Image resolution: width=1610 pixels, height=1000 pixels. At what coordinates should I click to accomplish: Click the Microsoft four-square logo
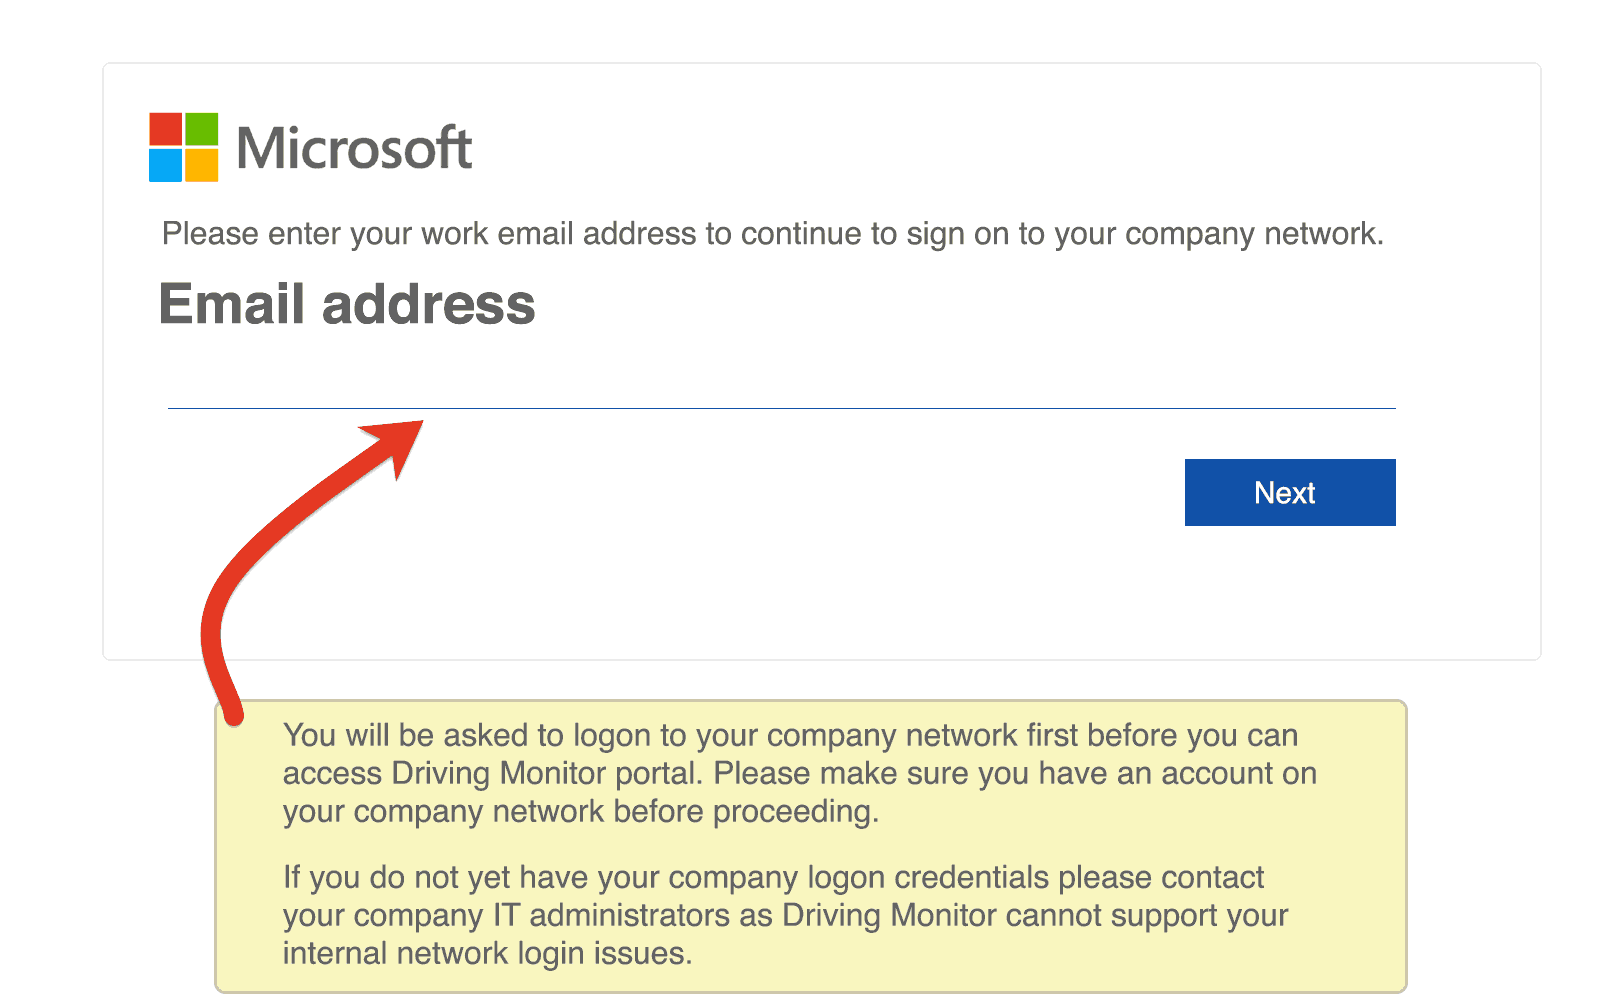(184, 148)
